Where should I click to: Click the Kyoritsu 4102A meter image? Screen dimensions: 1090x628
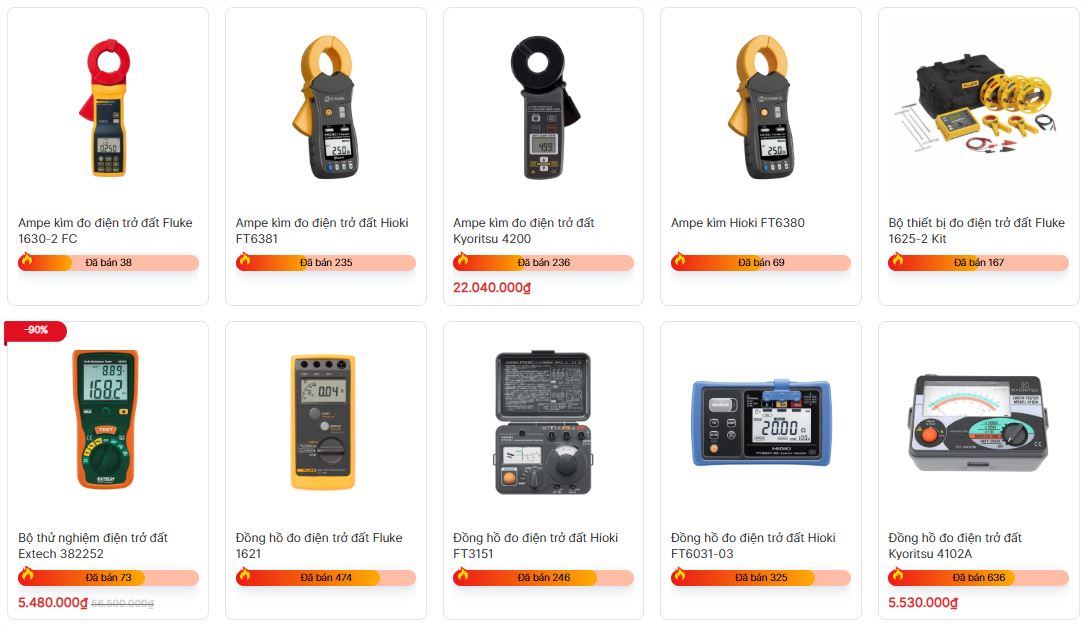(978, 423)
